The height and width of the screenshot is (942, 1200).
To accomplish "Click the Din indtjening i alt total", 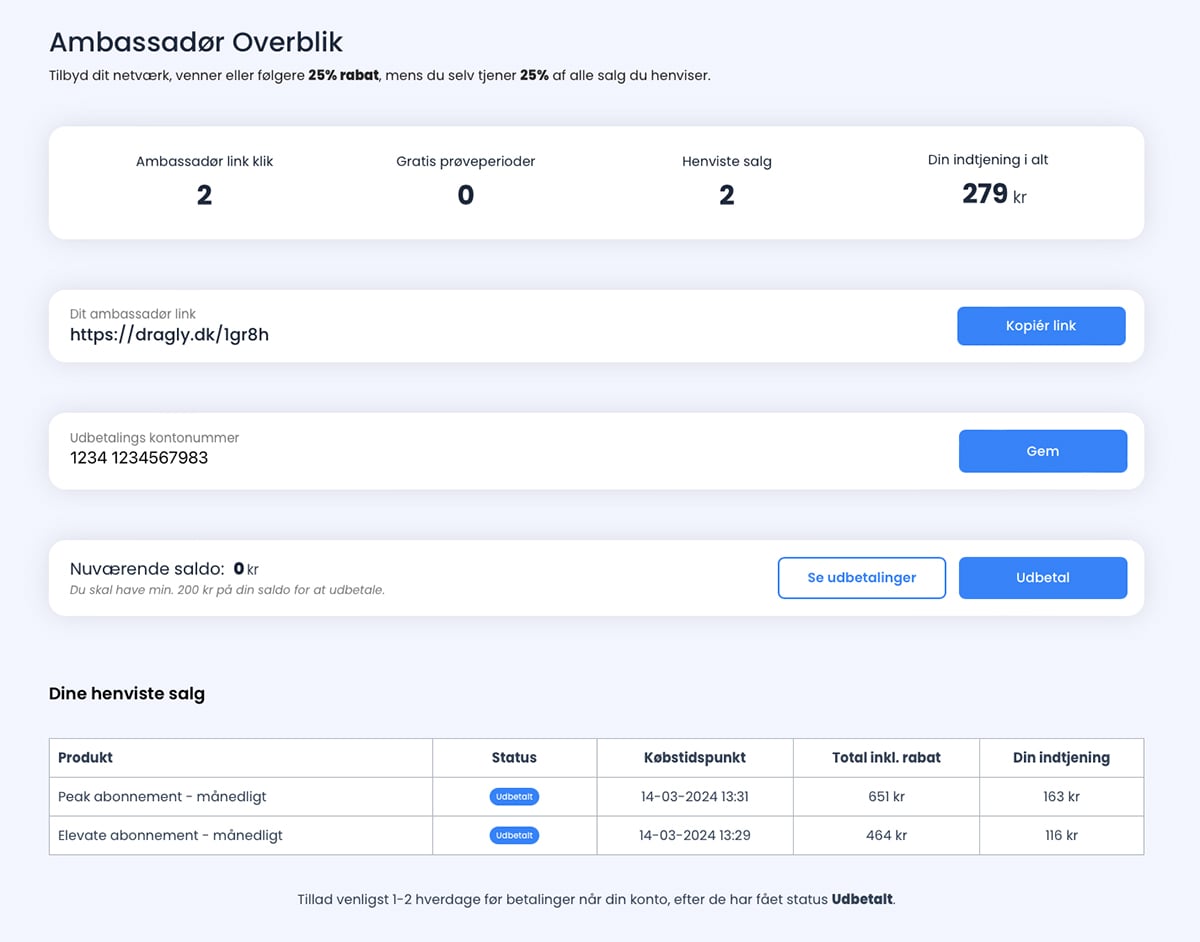I will pyautogui.click(x=988, y=181).
